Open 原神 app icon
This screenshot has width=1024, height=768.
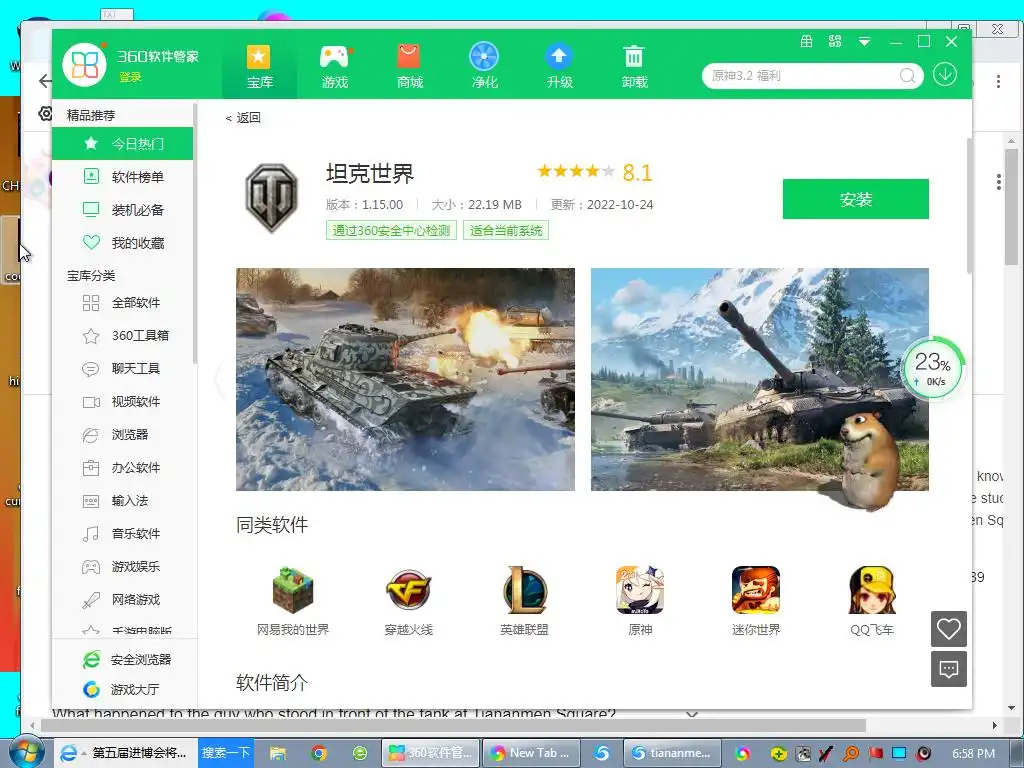tap(640, 590)
